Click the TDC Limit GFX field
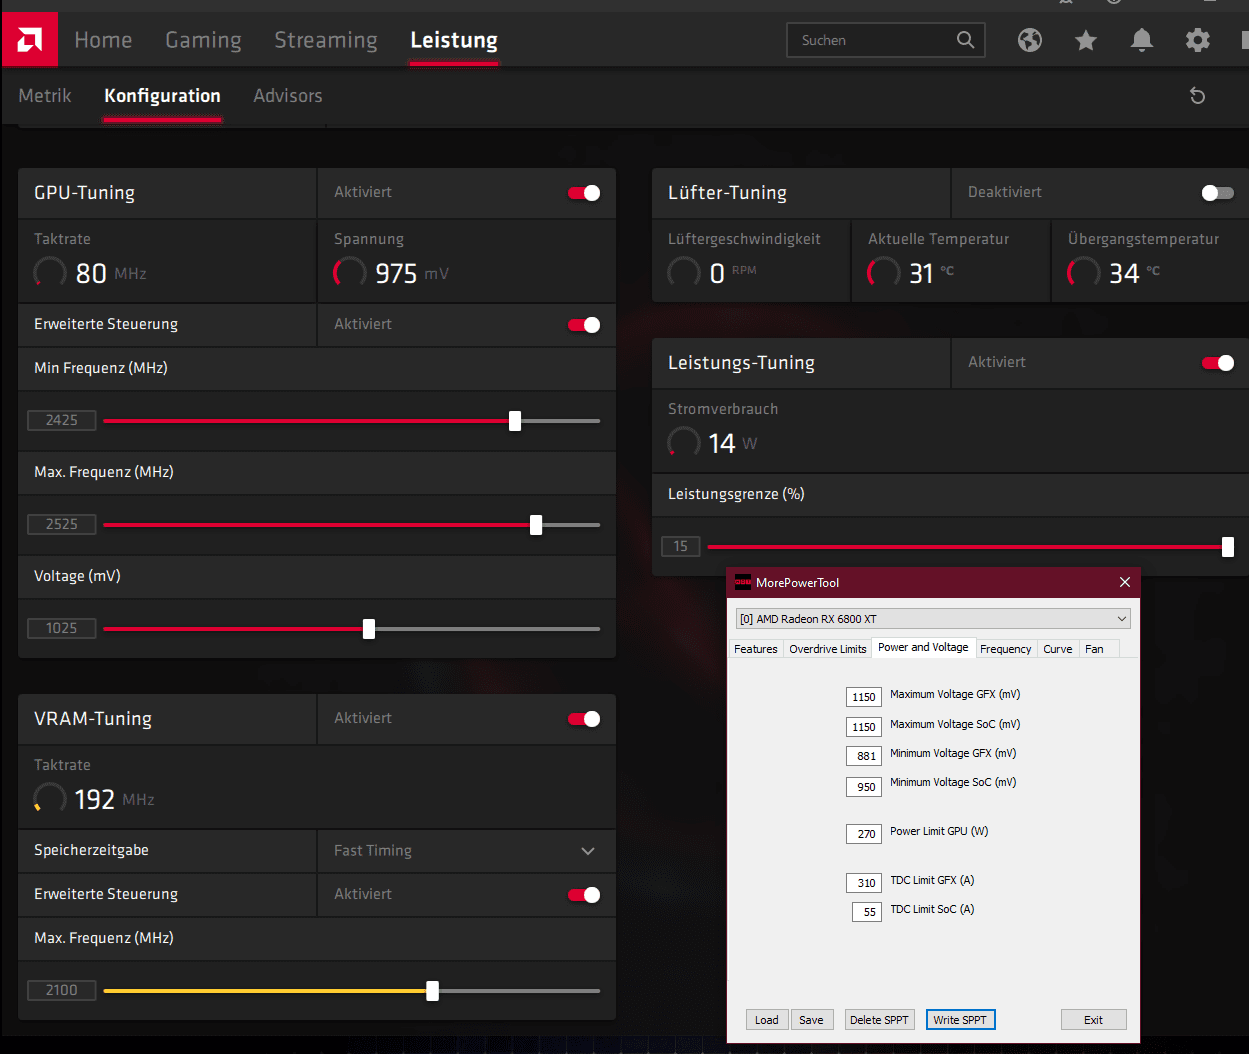The width and height of the screenshot is (1249, 1054). pyautogui.click(x=864, y=883)
